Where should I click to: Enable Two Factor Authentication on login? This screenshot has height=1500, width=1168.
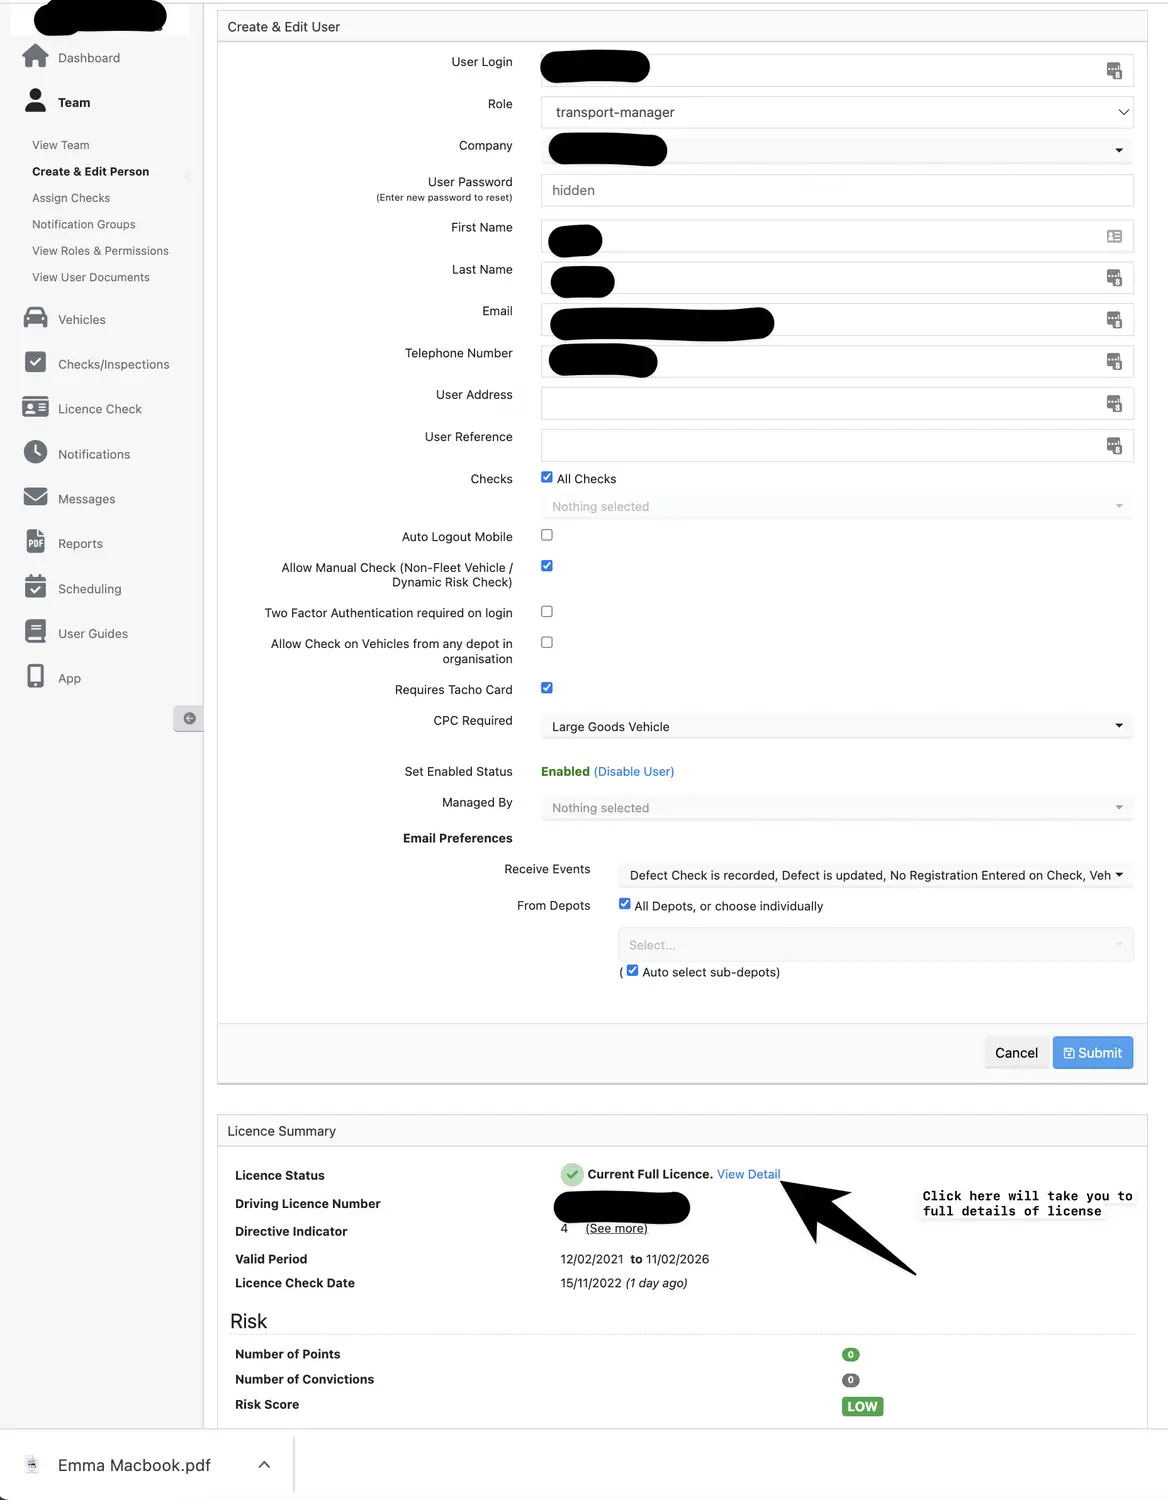click(546, 611)
